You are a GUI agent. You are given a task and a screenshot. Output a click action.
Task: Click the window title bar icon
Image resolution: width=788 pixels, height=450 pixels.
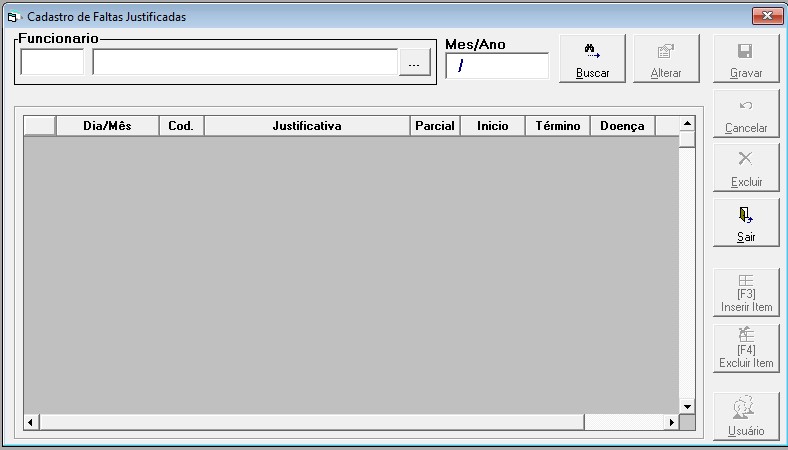coord(13,17)
